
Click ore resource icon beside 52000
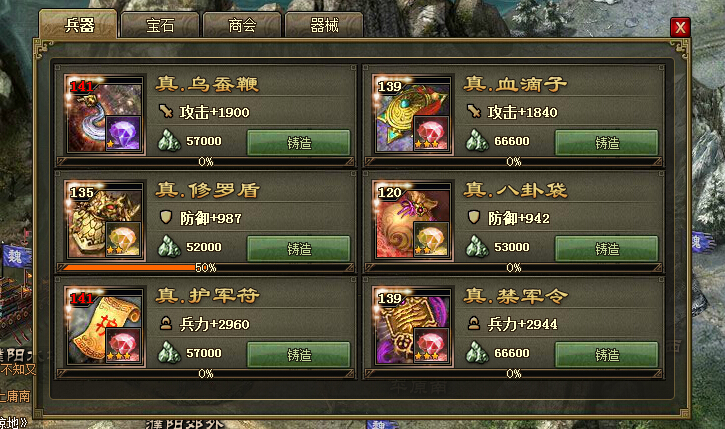(x=169, y=246)
